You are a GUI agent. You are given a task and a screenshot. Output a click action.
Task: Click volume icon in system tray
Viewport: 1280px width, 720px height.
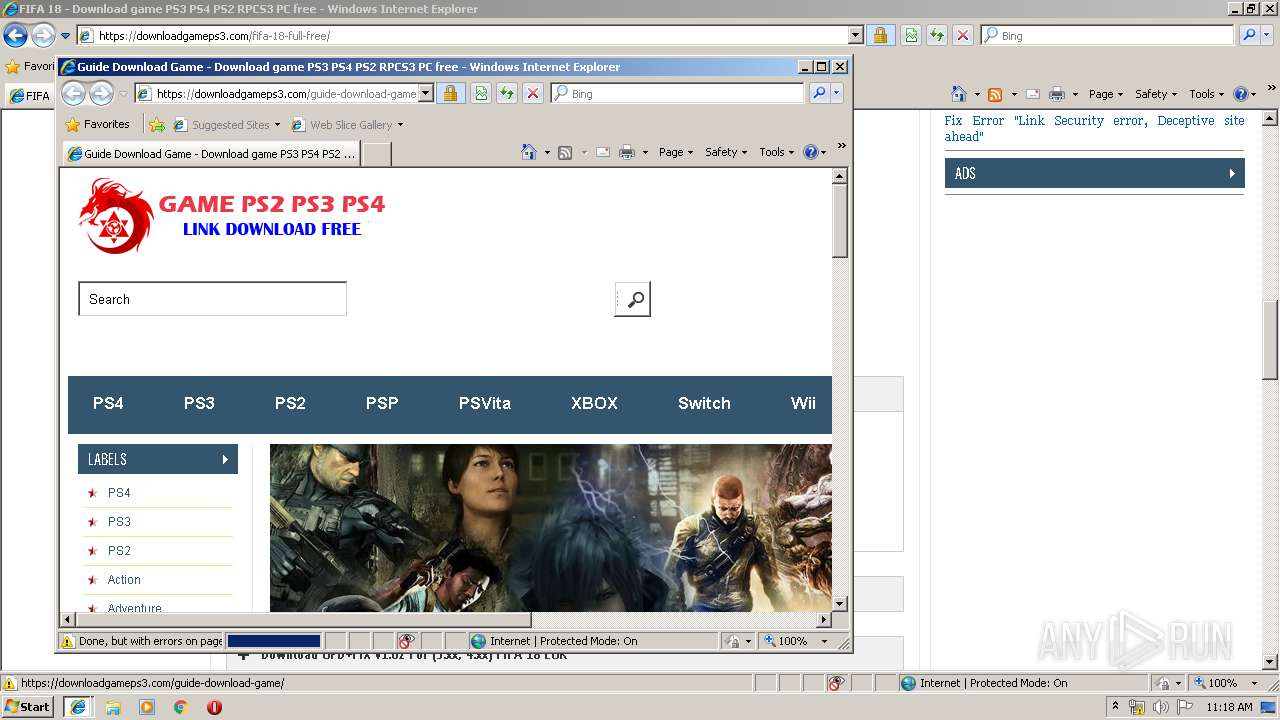[1160, 707]
